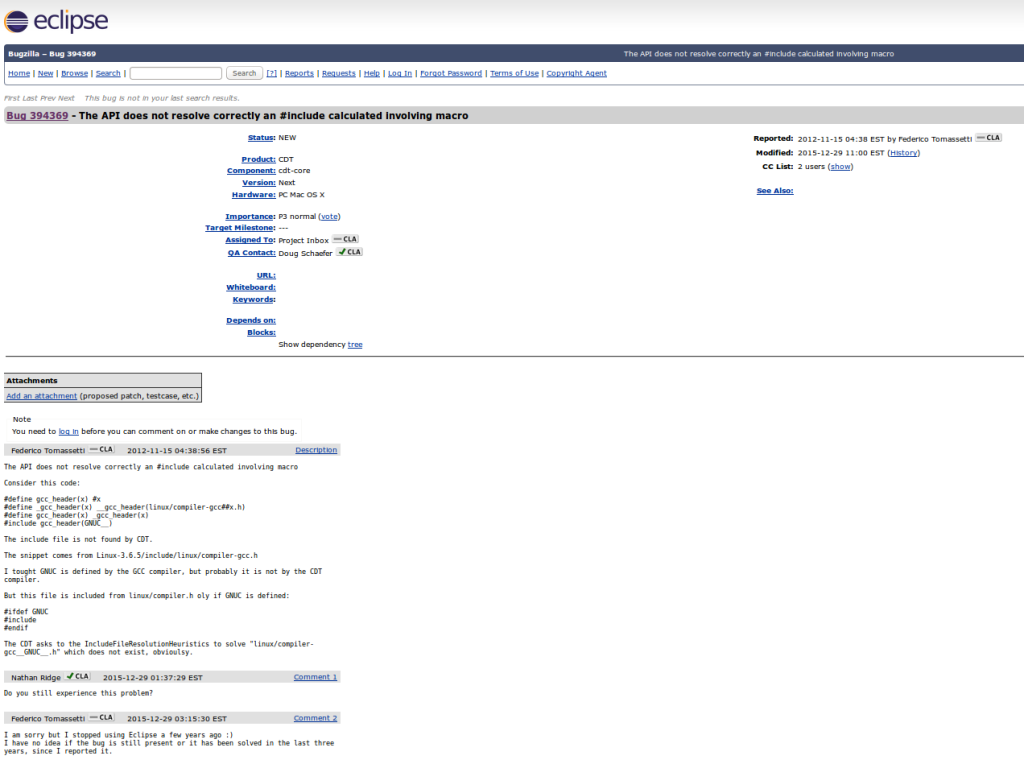The height and width of the screenshot is (764, 1024).
Task: Click the Importance field label
Action: pos(250,216)
